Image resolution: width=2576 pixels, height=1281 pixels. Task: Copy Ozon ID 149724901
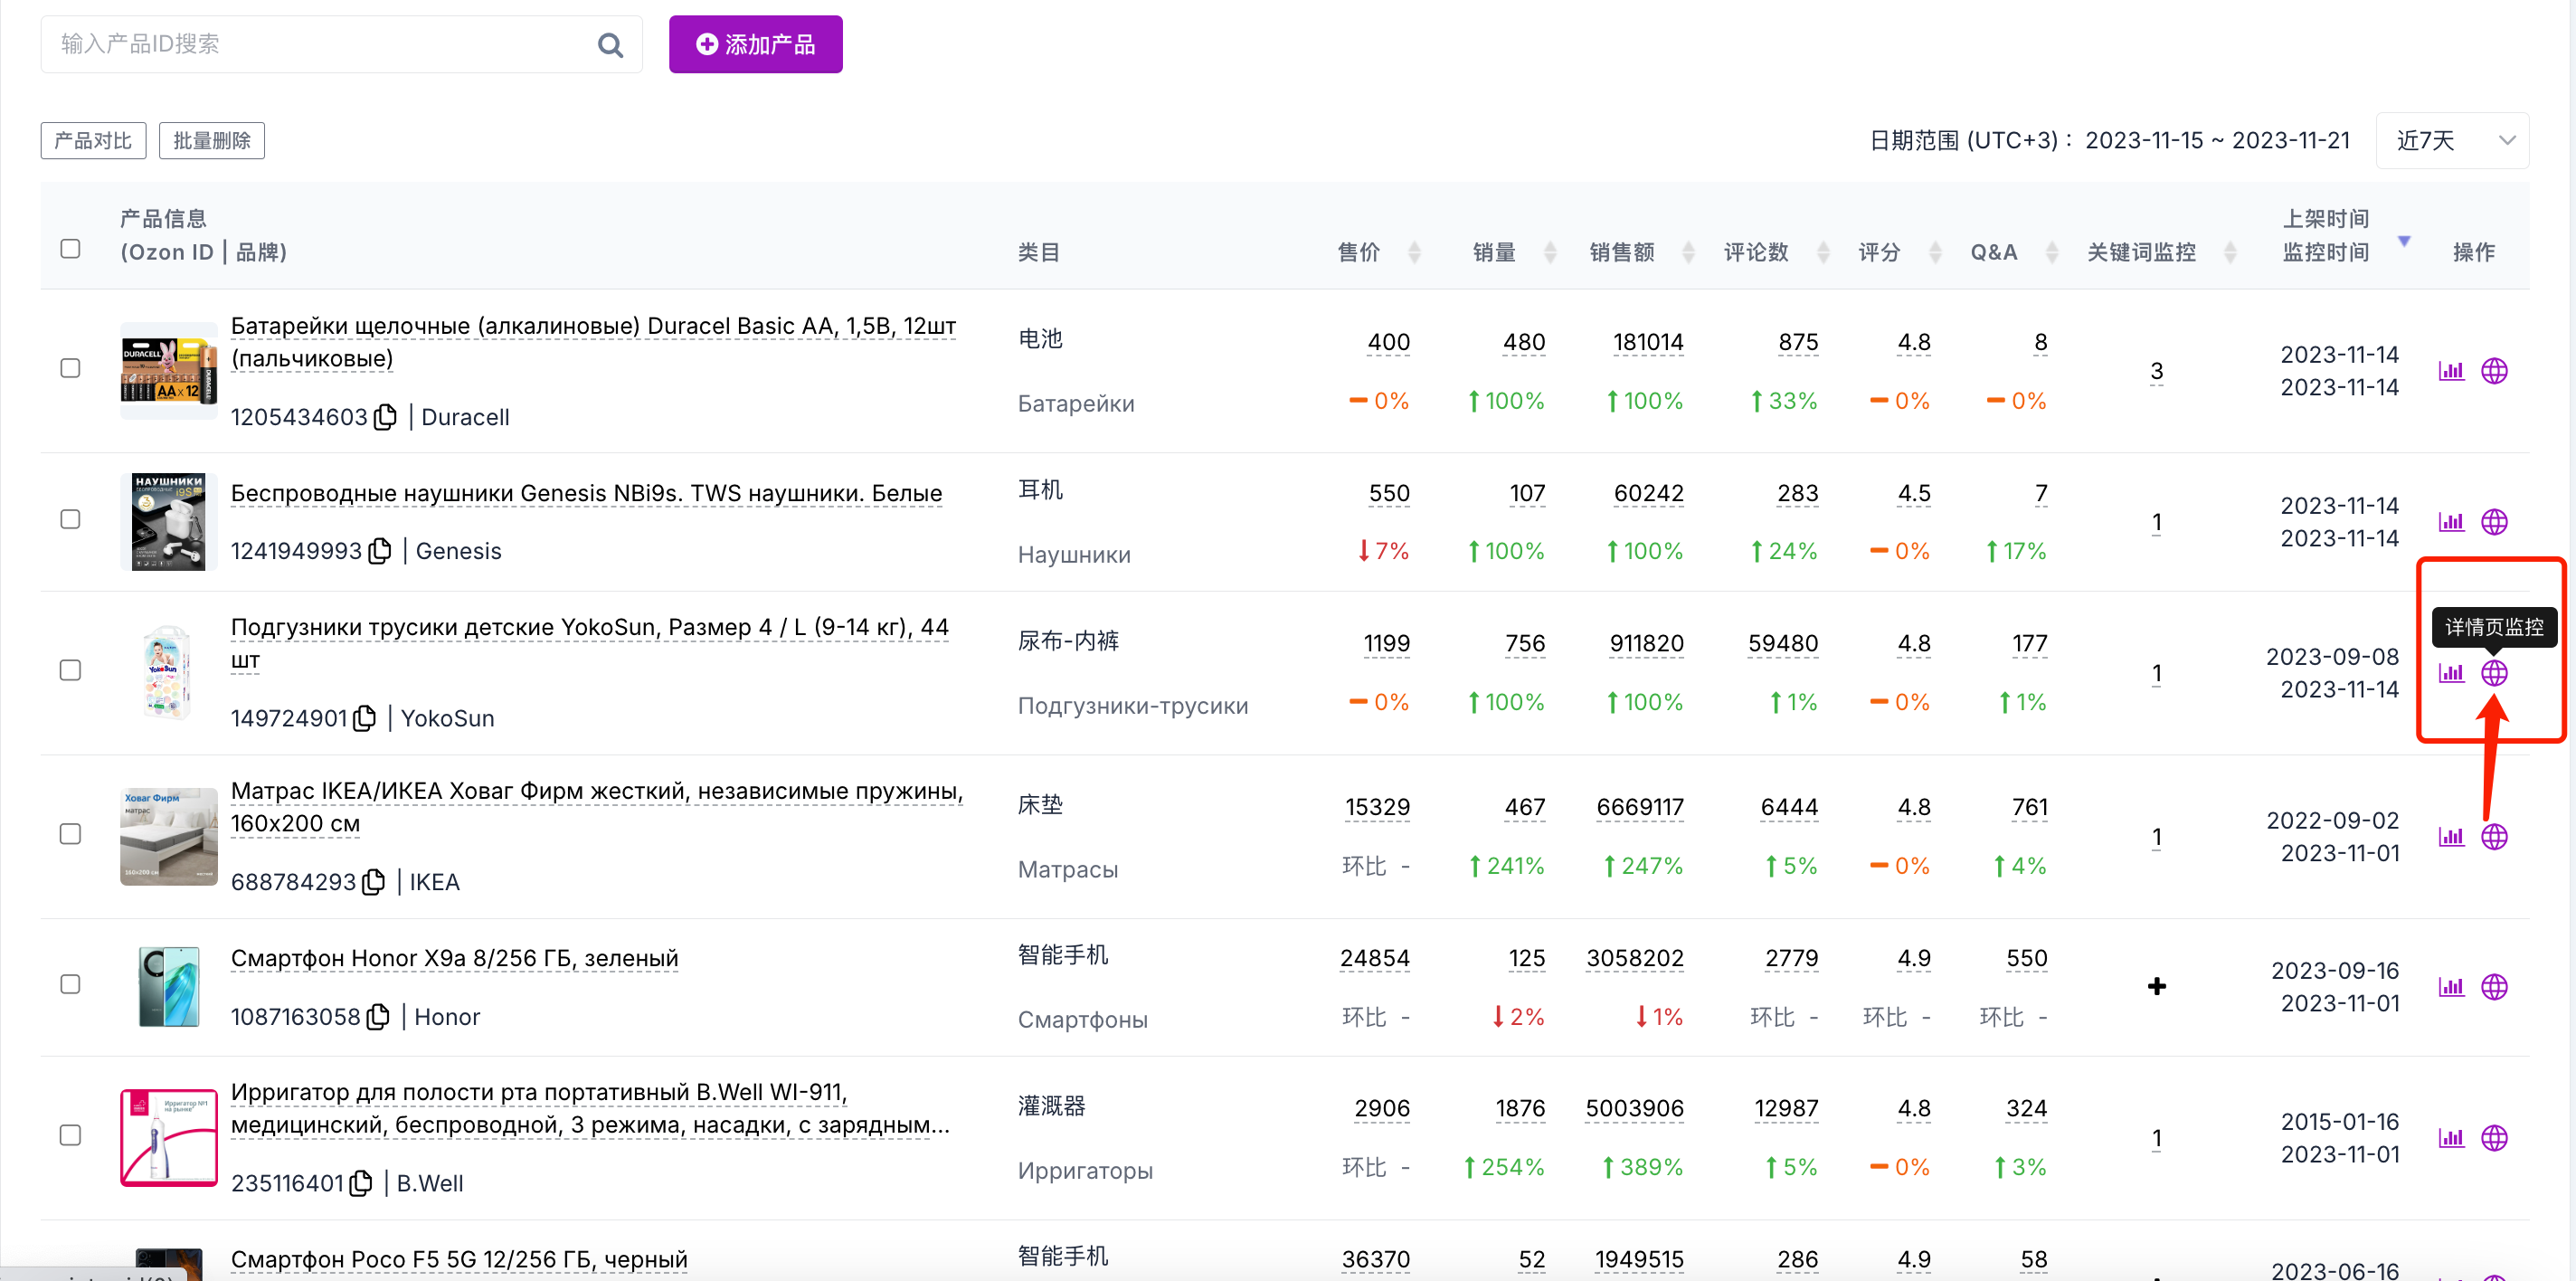coord(364,718)
